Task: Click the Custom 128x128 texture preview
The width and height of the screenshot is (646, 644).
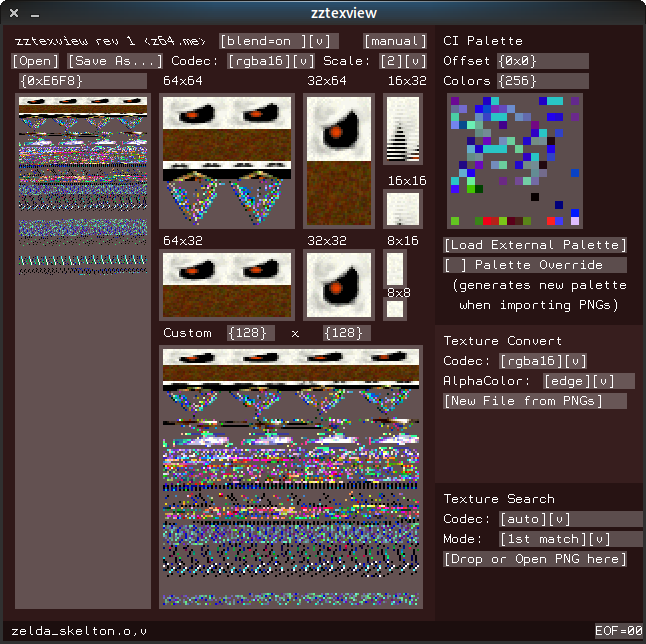Action: (x=291, y=477)
